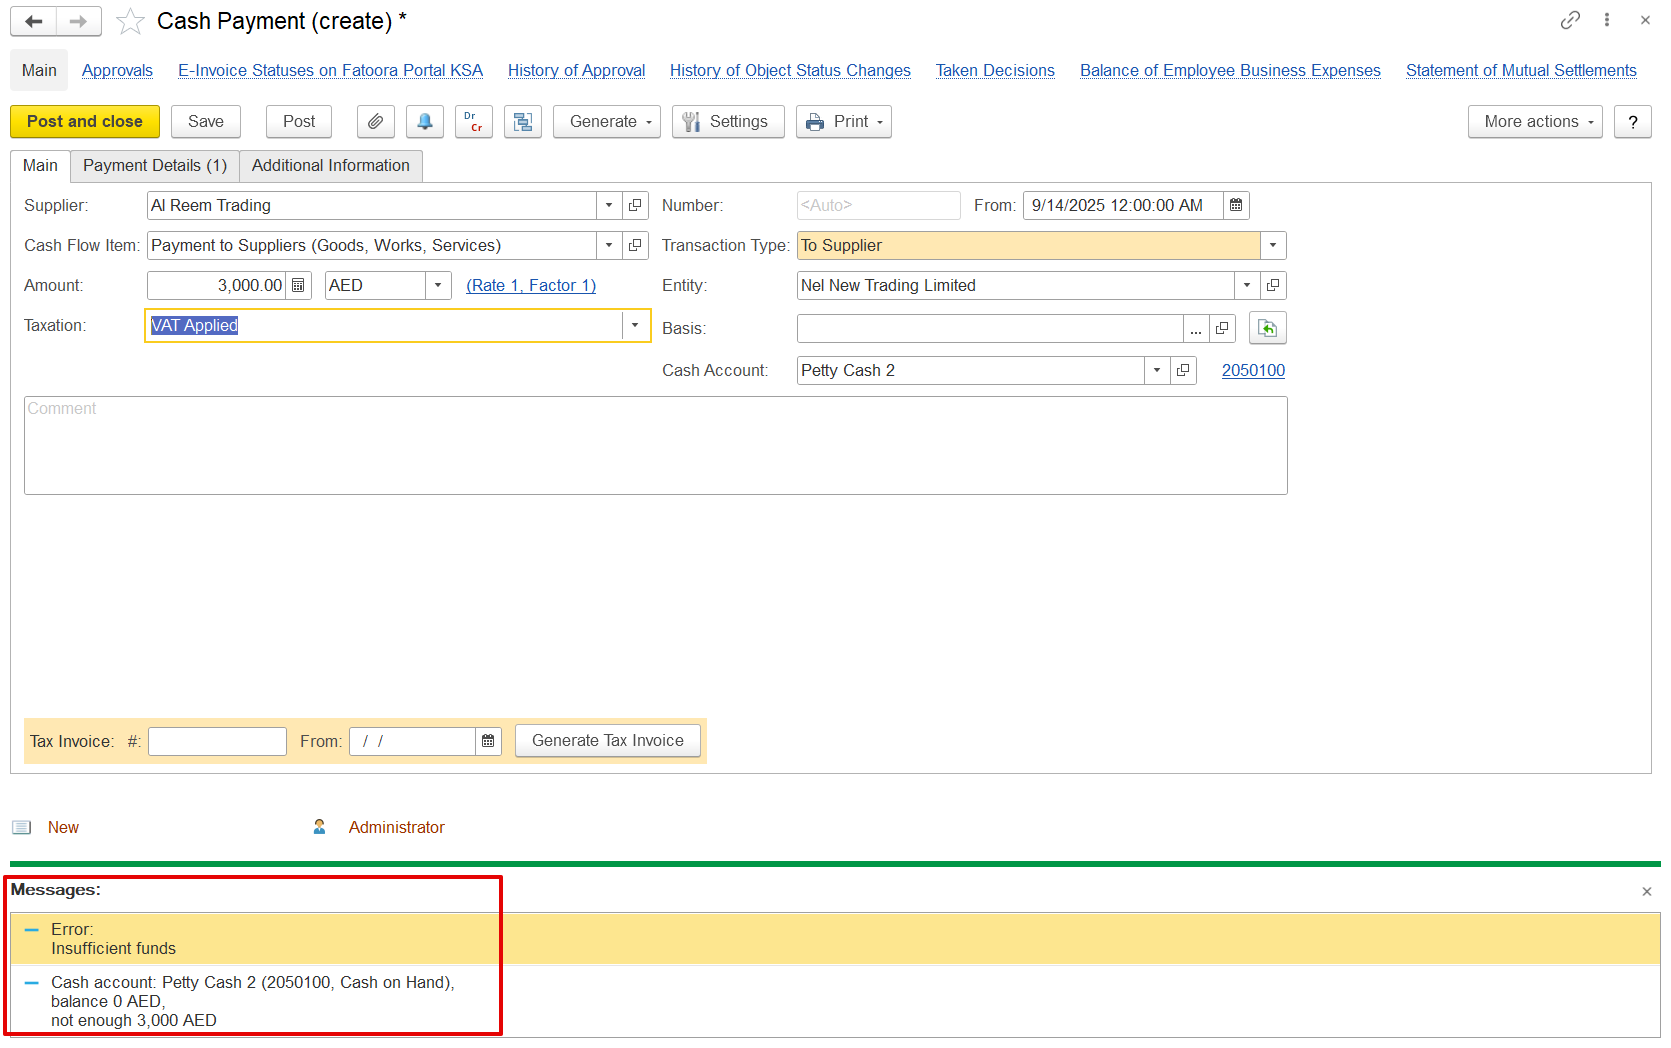Click the bell reminder icon
Screen dimensions: 1671x1048
[x=425, y=122]
